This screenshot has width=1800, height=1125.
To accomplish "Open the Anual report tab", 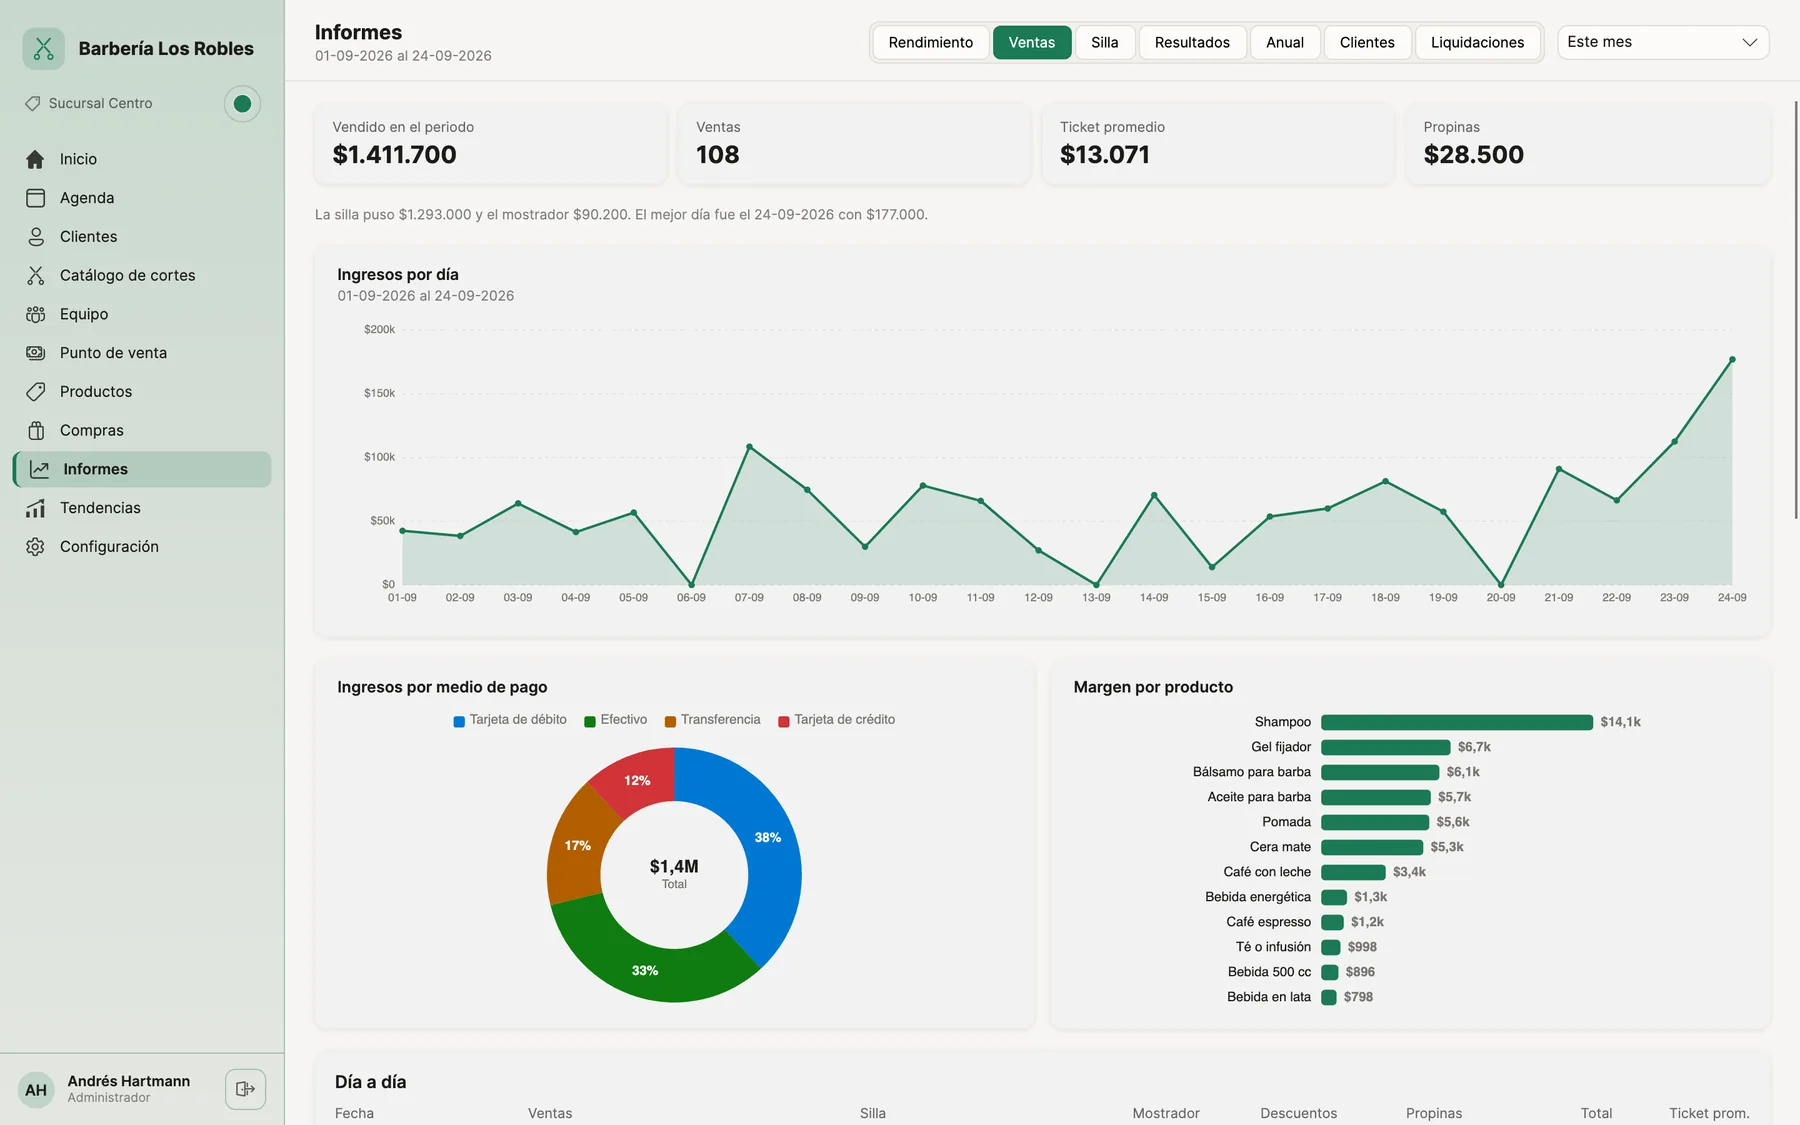I will [1284, 42].
